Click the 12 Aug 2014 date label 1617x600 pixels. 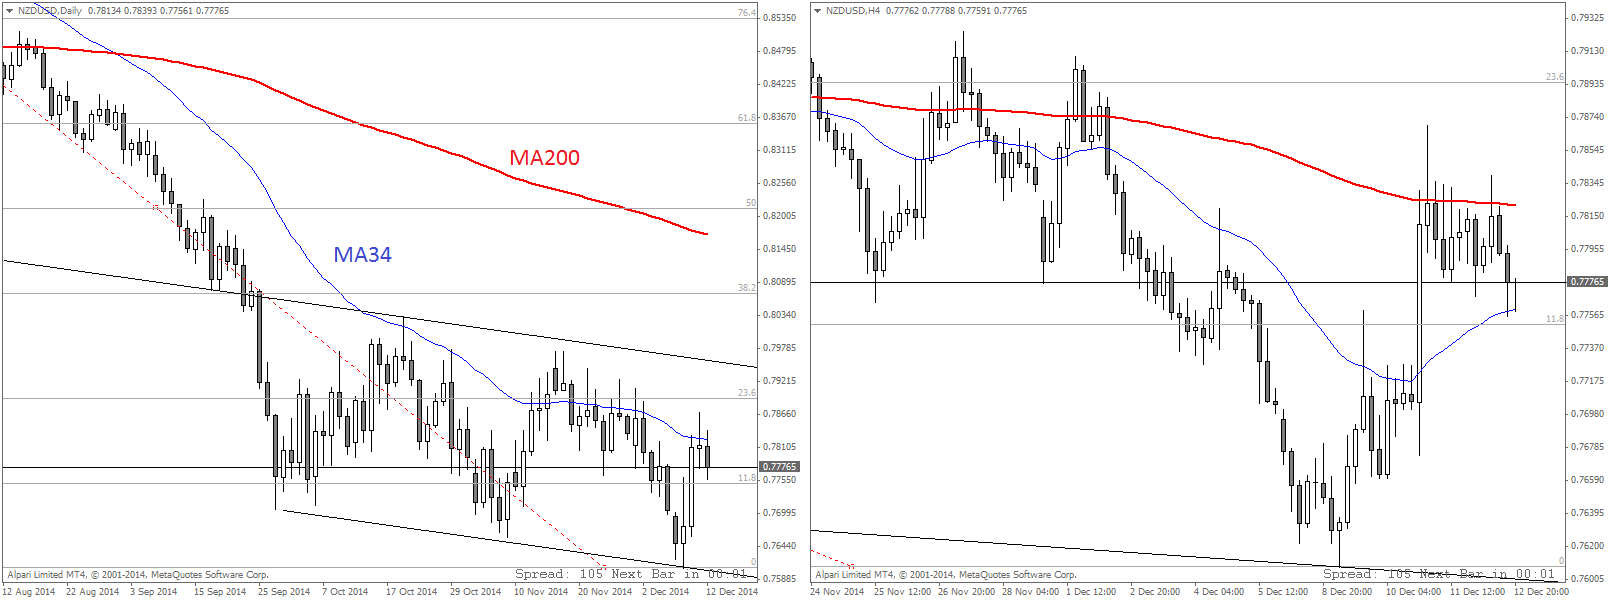coord(29,592)
